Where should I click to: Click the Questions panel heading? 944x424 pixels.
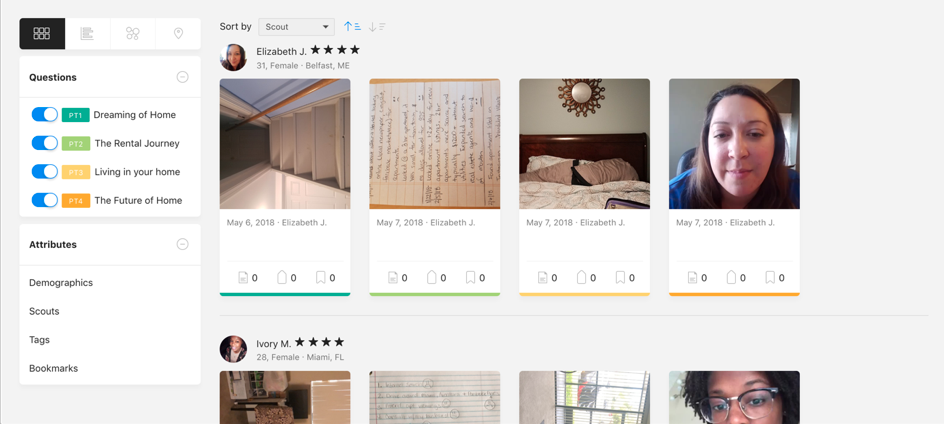[x=53, y=77]
